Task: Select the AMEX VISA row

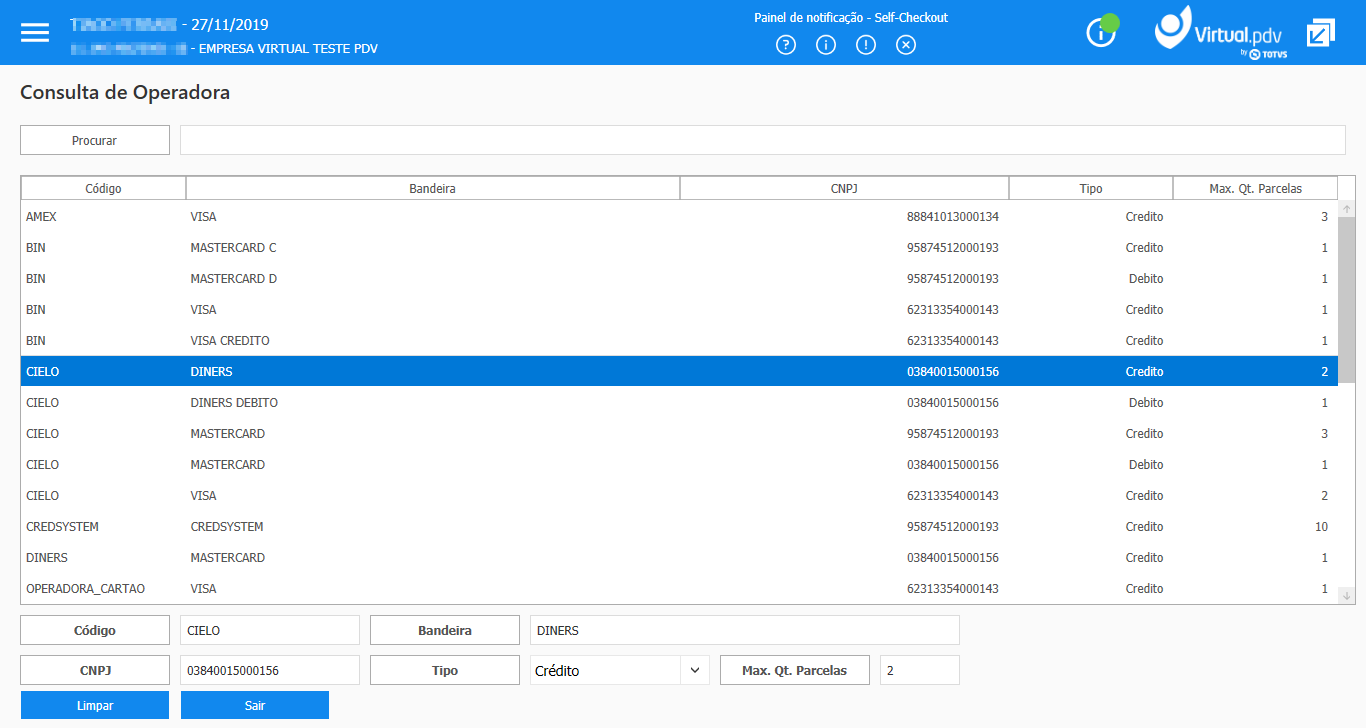Action: [x=679, y=217]
